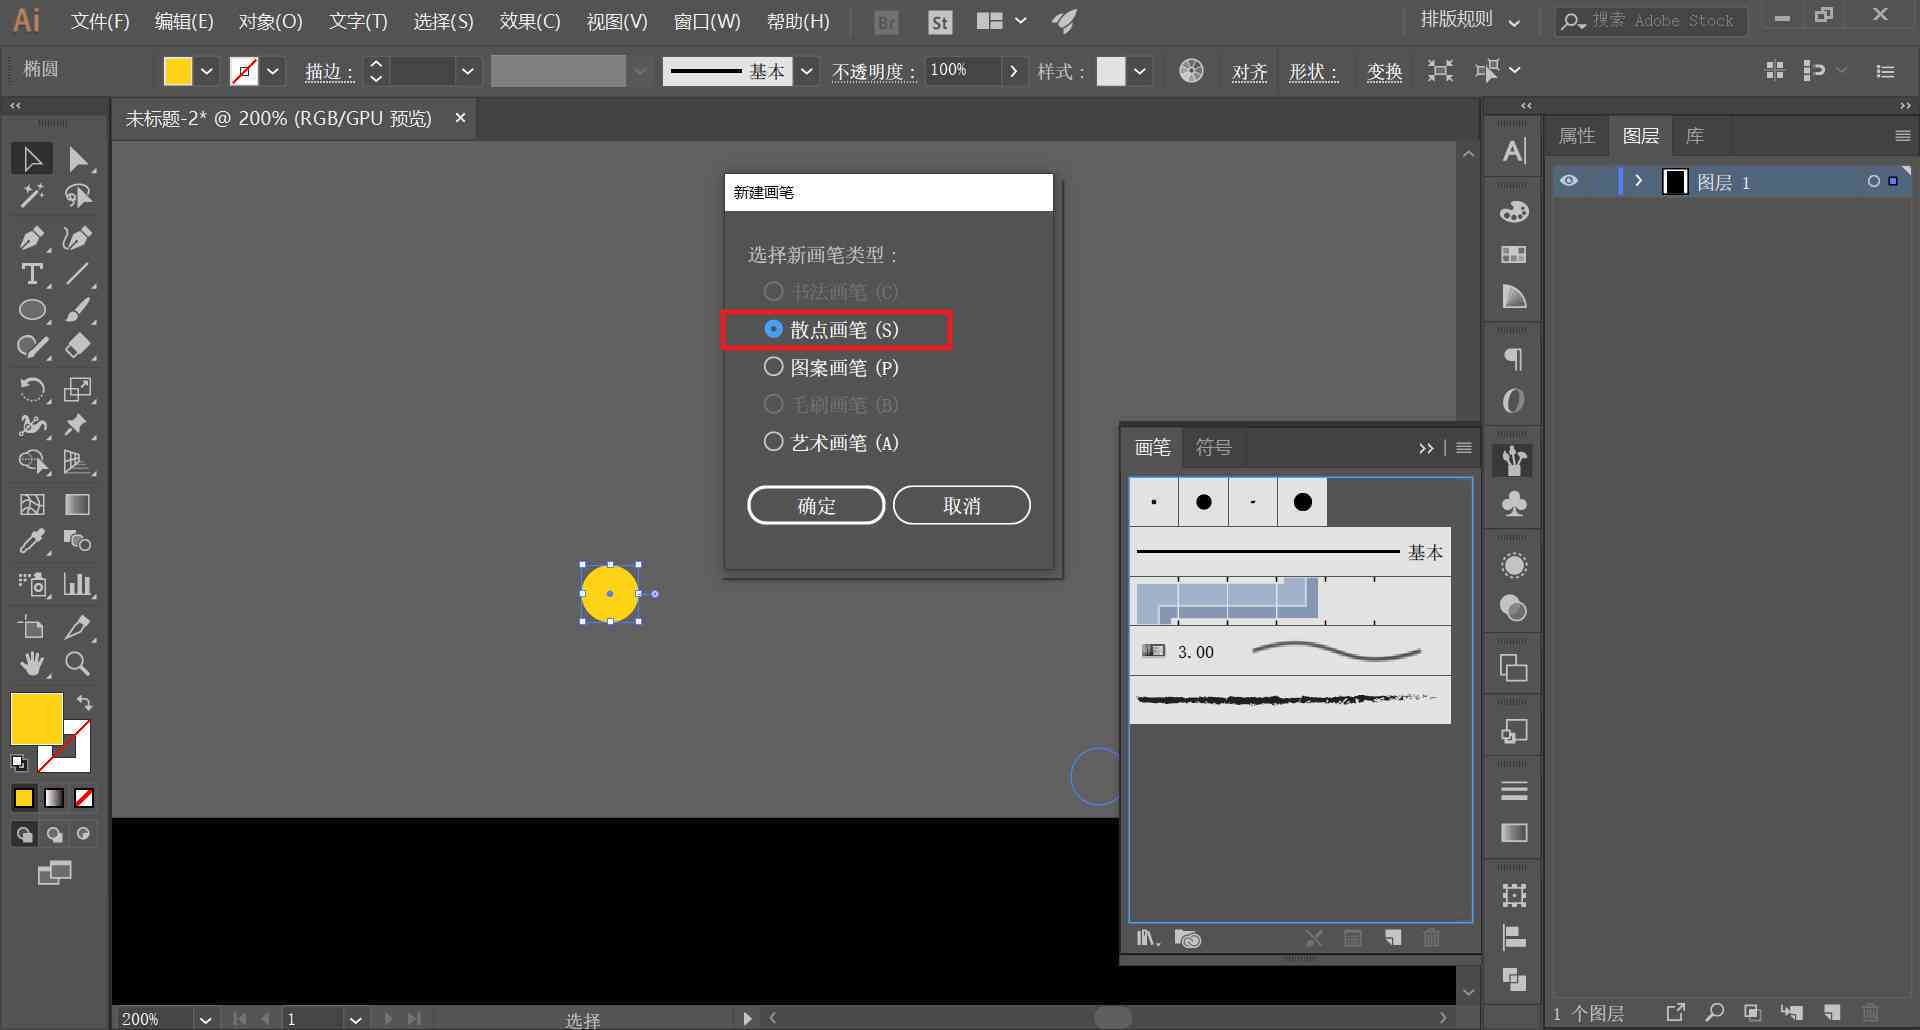Click large yellow fill color in toolbox
Image resolution: width=1920 pixels, height=1030 pixels.
[36, 718]
